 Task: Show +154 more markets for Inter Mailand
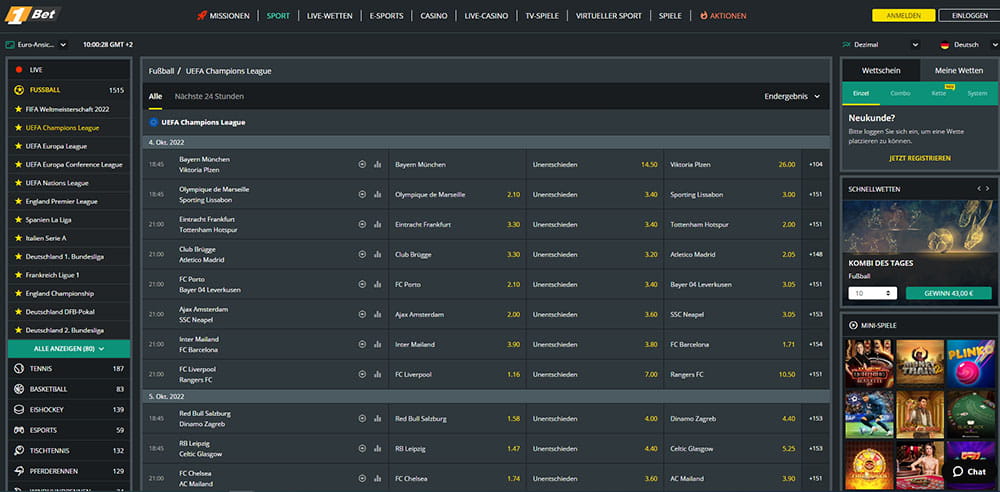[816, 345]
